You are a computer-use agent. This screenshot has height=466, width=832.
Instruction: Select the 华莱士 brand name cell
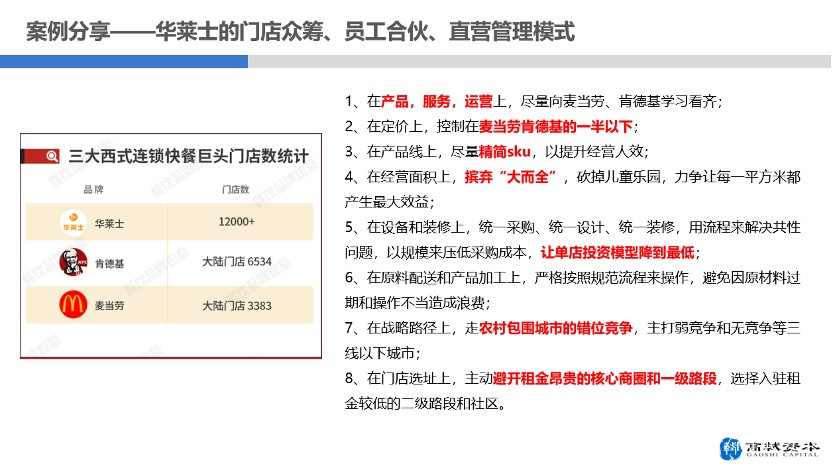[x=109, y=223]
